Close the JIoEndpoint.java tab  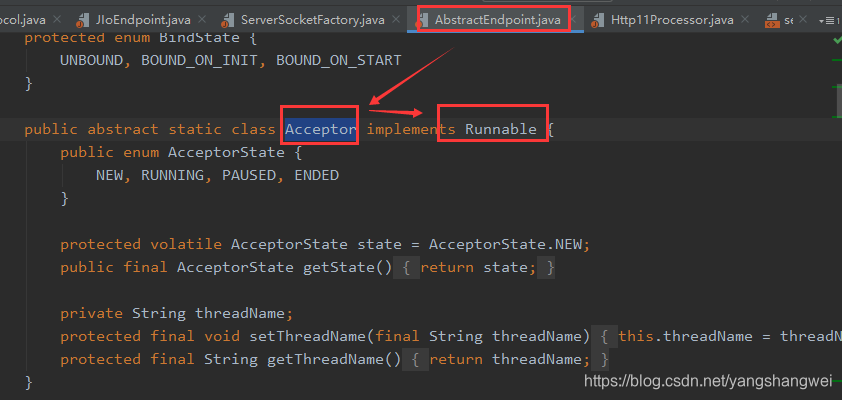pos(202,19)
